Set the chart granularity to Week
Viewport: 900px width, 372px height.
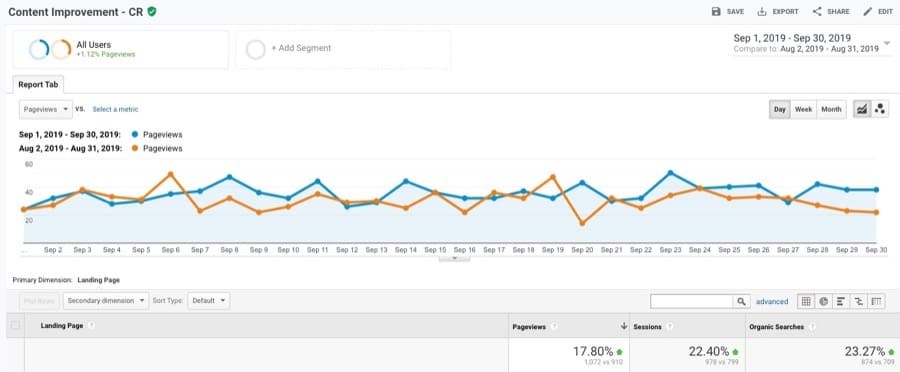click(803, 109)
